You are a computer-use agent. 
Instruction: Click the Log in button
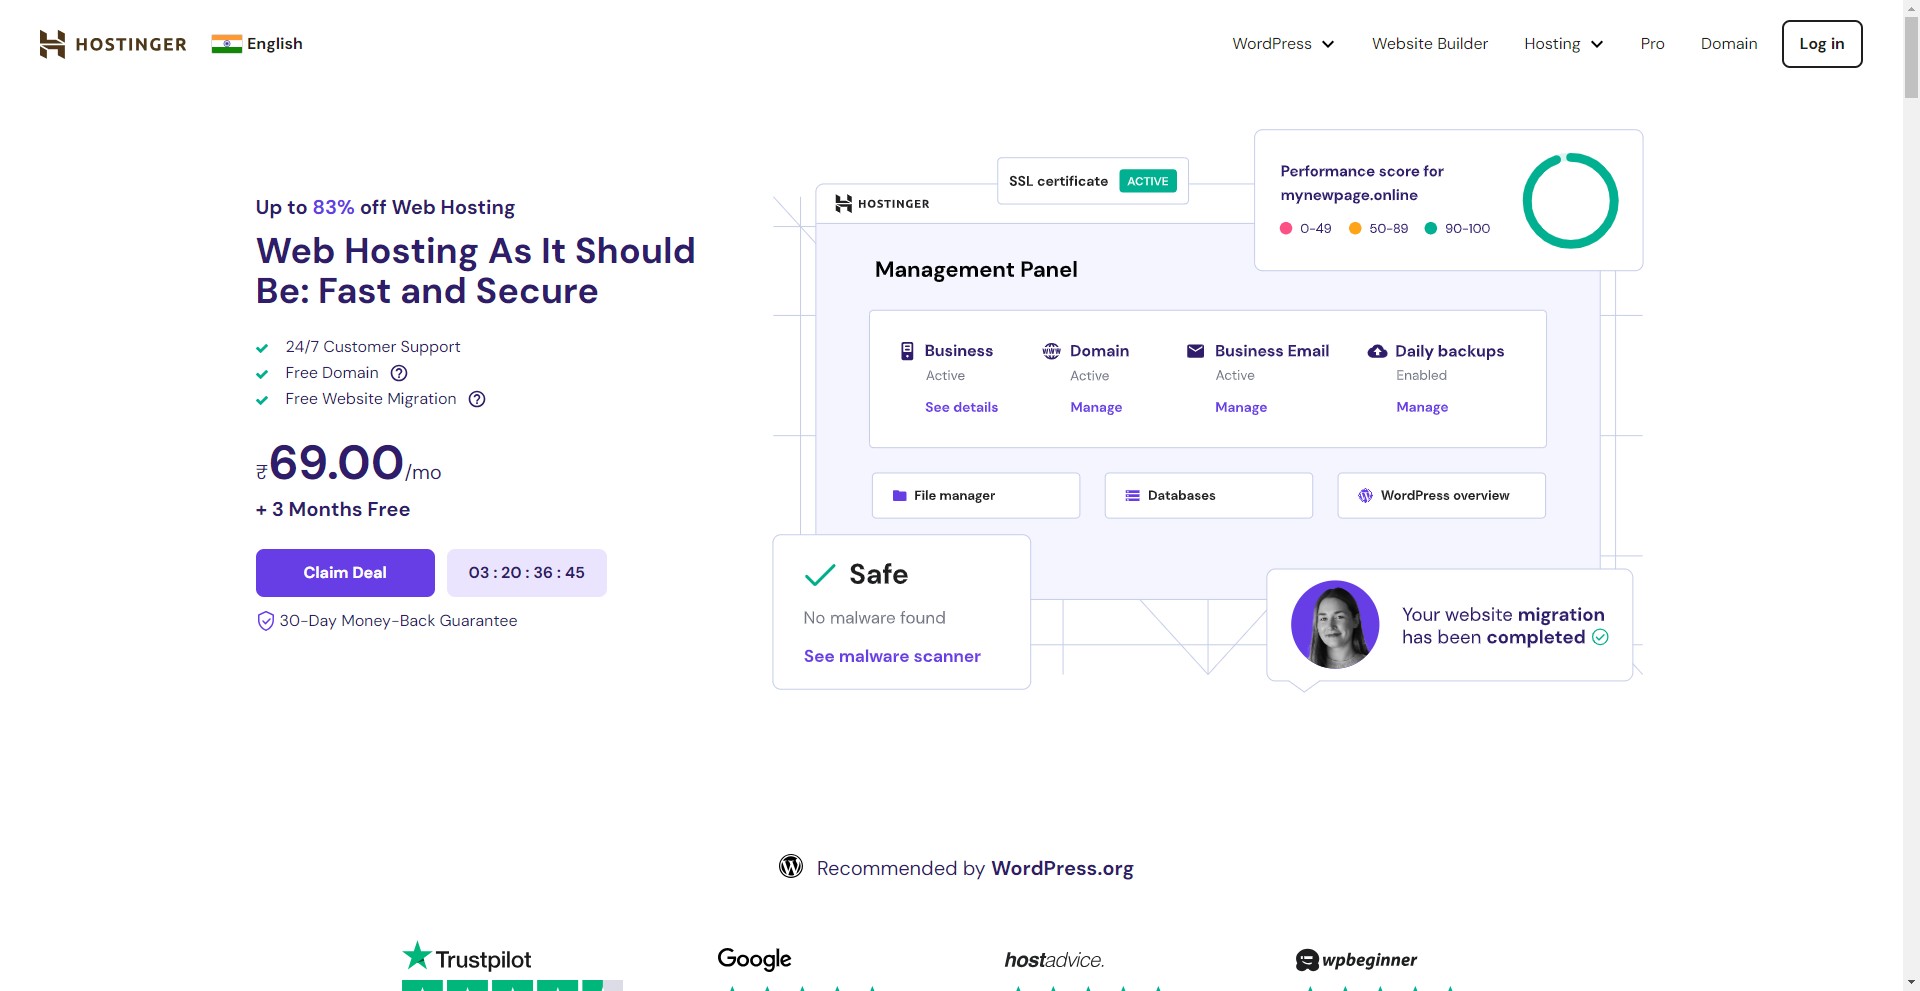pos(1821,44)
